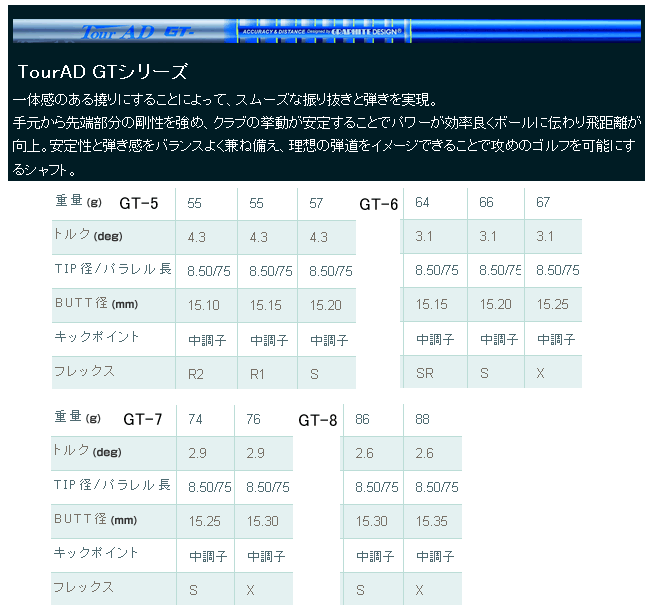Click the 'BUTT径 (mm)' label in the upper table

coord(96,303)
